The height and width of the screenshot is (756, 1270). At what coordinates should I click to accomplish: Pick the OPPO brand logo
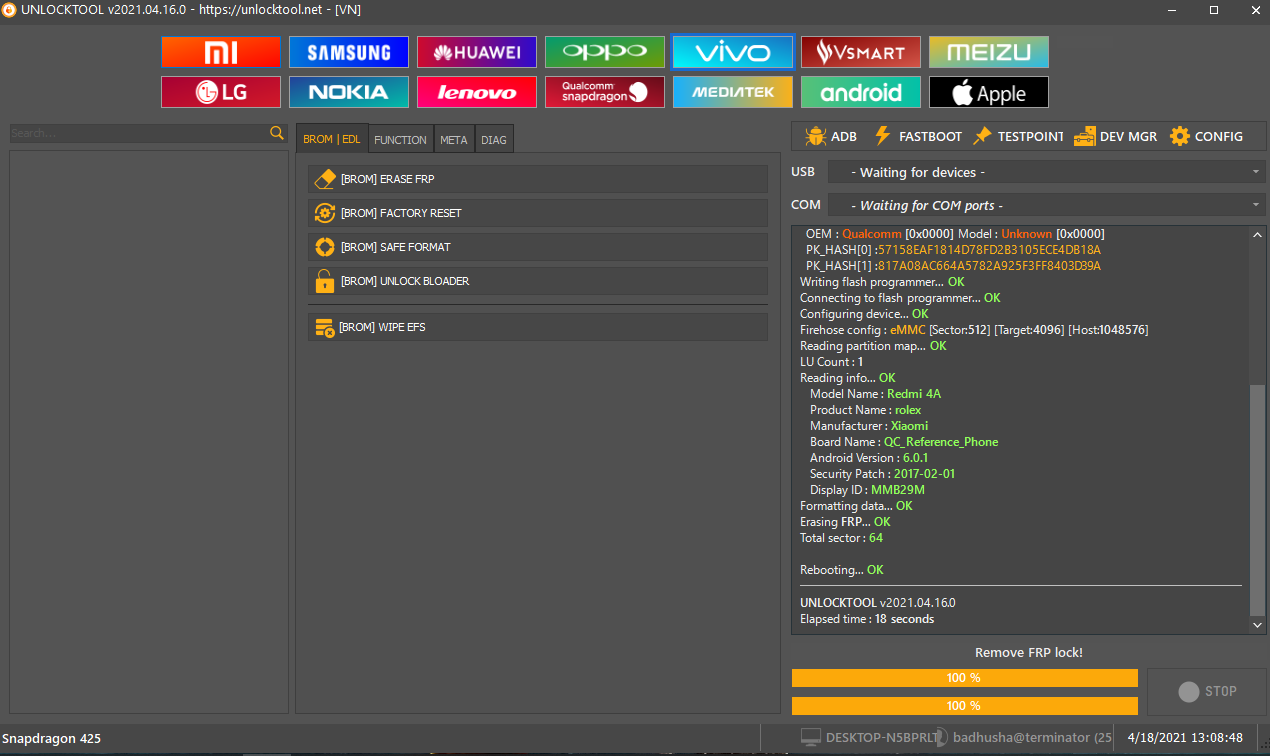605,52
